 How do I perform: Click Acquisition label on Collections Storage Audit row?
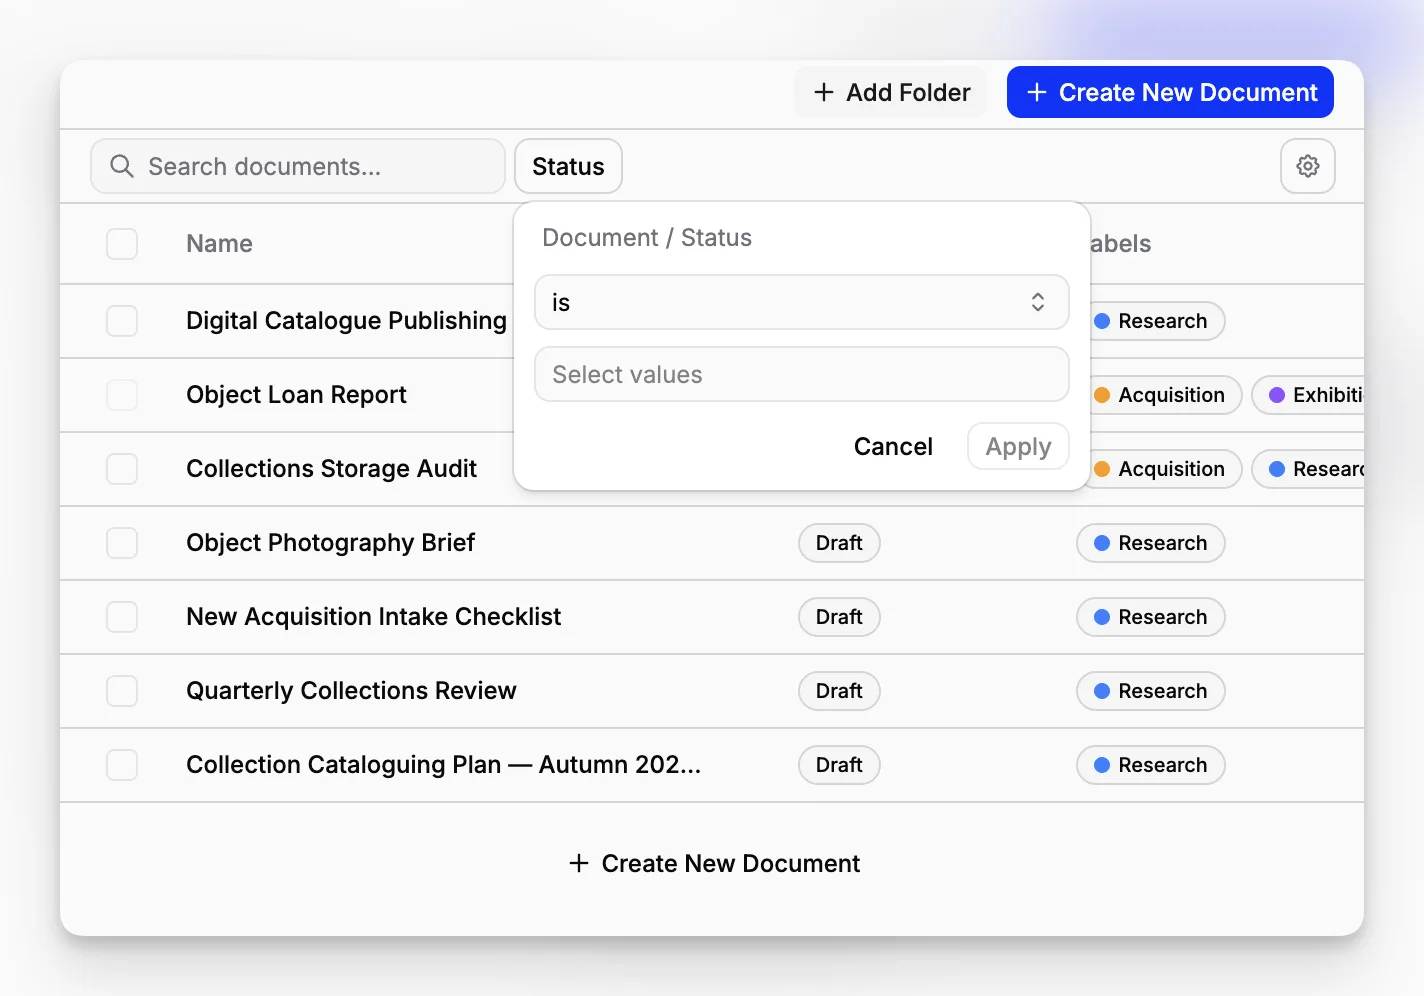[x=1166, y=469]
